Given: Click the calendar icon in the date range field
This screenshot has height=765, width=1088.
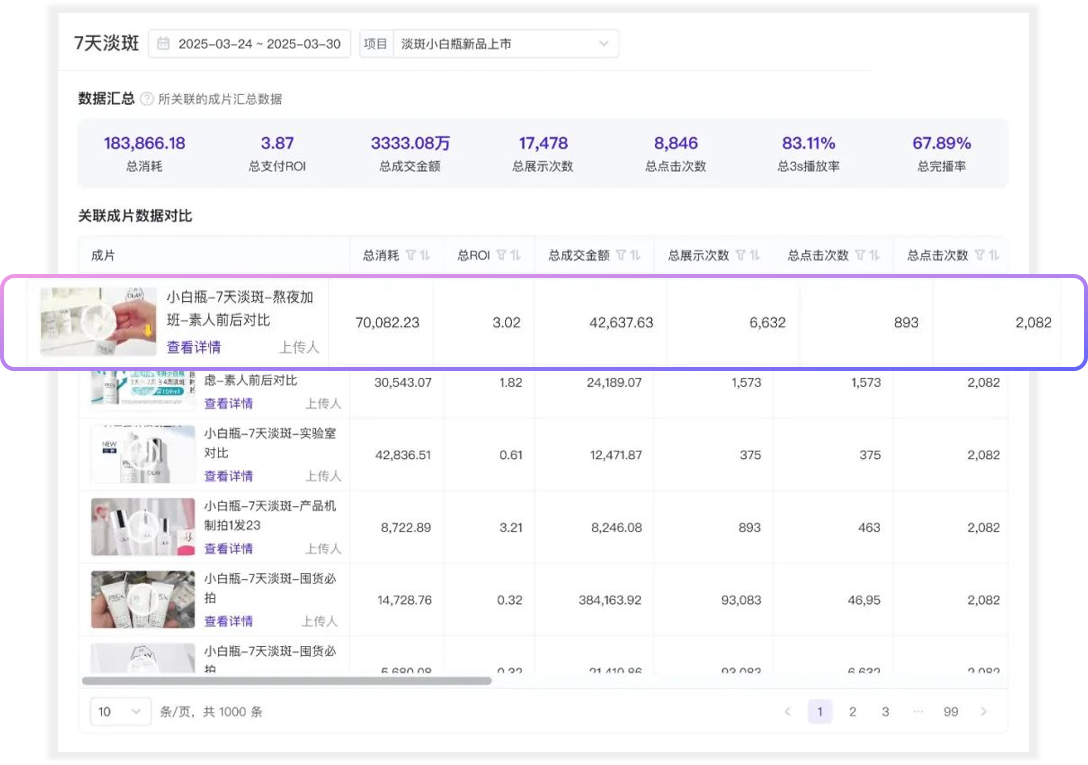Looking at the screenshot, I should coord(163,44).
